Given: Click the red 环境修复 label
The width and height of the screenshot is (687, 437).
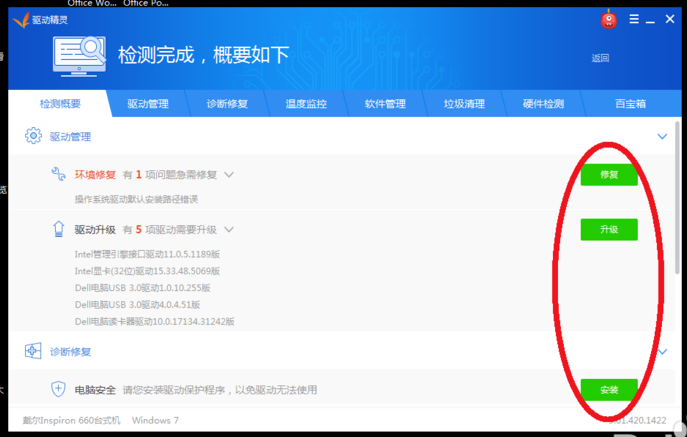Looking at the screenshot, I should click(x=95, y=175).
